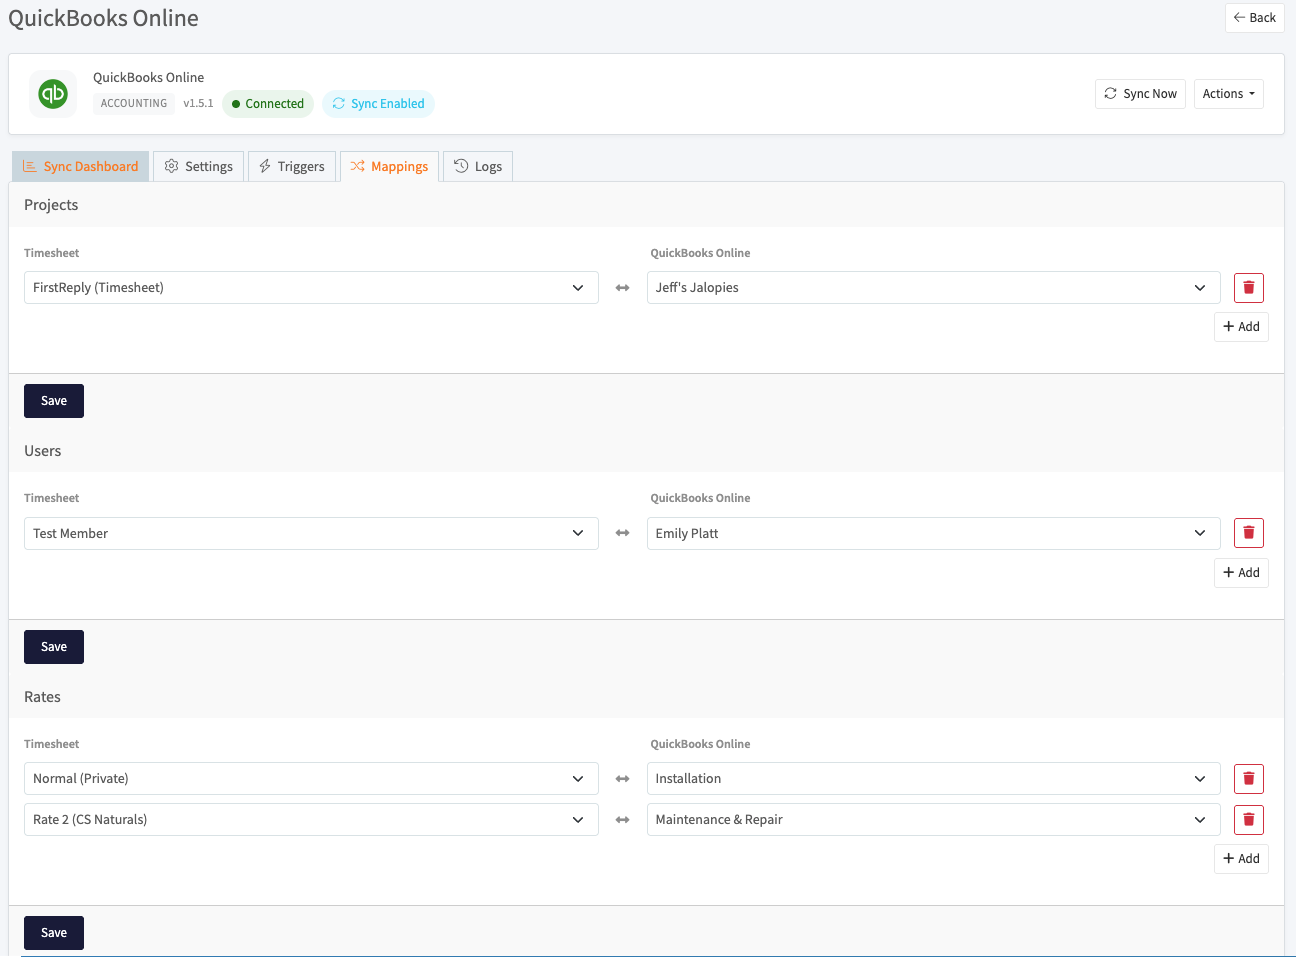This screenshot has height=957, width=1296.
Task: Click the arrows icon beside Rate 2 (CS Naturals)
Action: (622, 820)
